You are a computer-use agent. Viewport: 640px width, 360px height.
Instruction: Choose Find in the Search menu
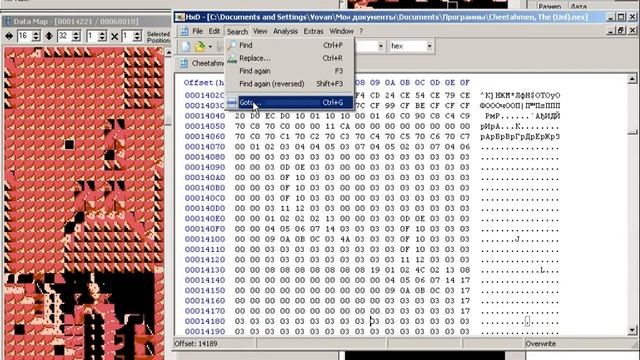pyautogui.click(x=289, y=45)
